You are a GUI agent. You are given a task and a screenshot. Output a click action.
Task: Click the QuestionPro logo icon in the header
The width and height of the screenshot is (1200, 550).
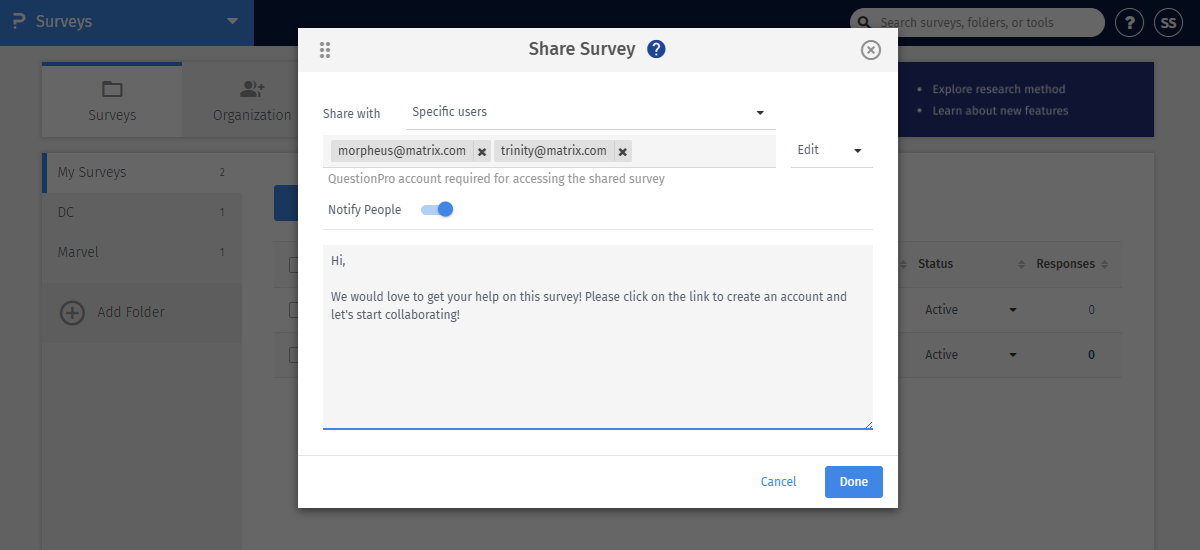click(x=19, y=21)
